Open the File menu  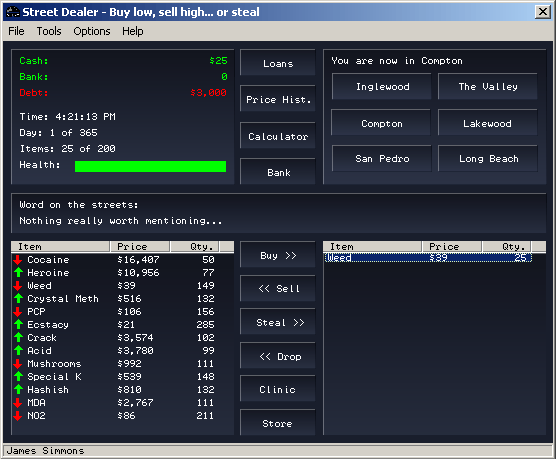click(x=16, y=31)
